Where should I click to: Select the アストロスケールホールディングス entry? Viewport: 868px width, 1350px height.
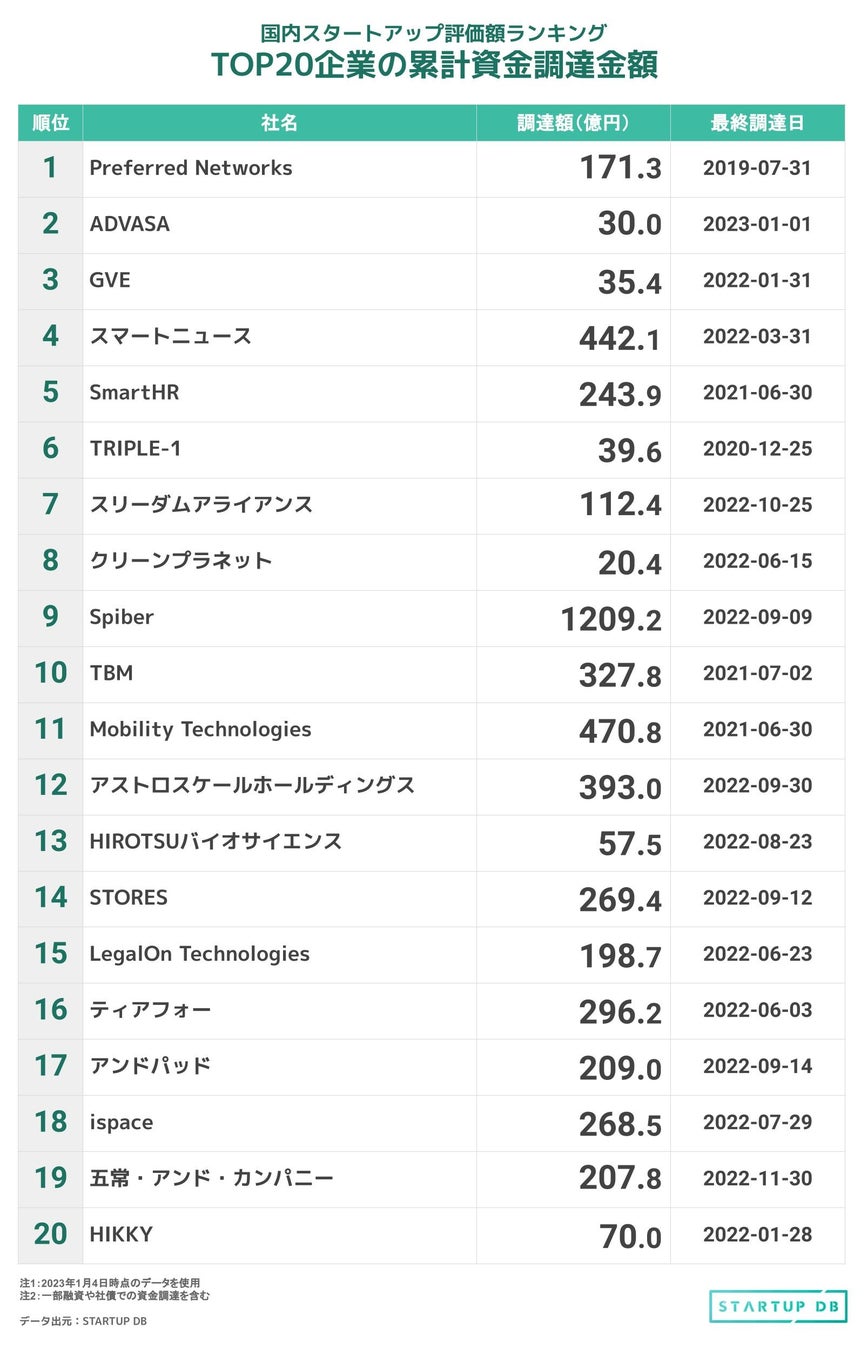252,785
